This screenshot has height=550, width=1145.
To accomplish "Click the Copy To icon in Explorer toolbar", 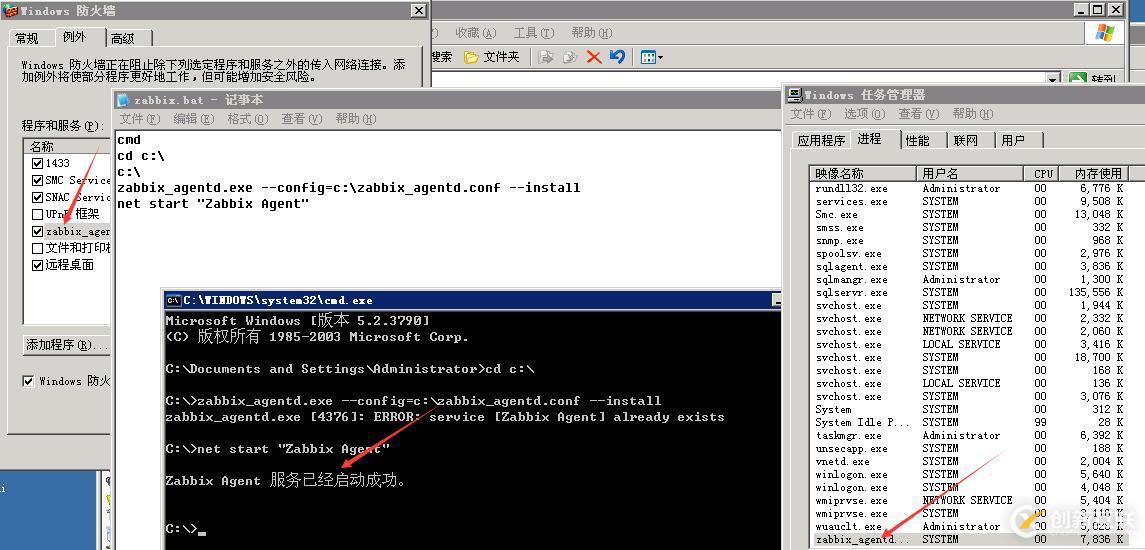I will tap(570, 57).
